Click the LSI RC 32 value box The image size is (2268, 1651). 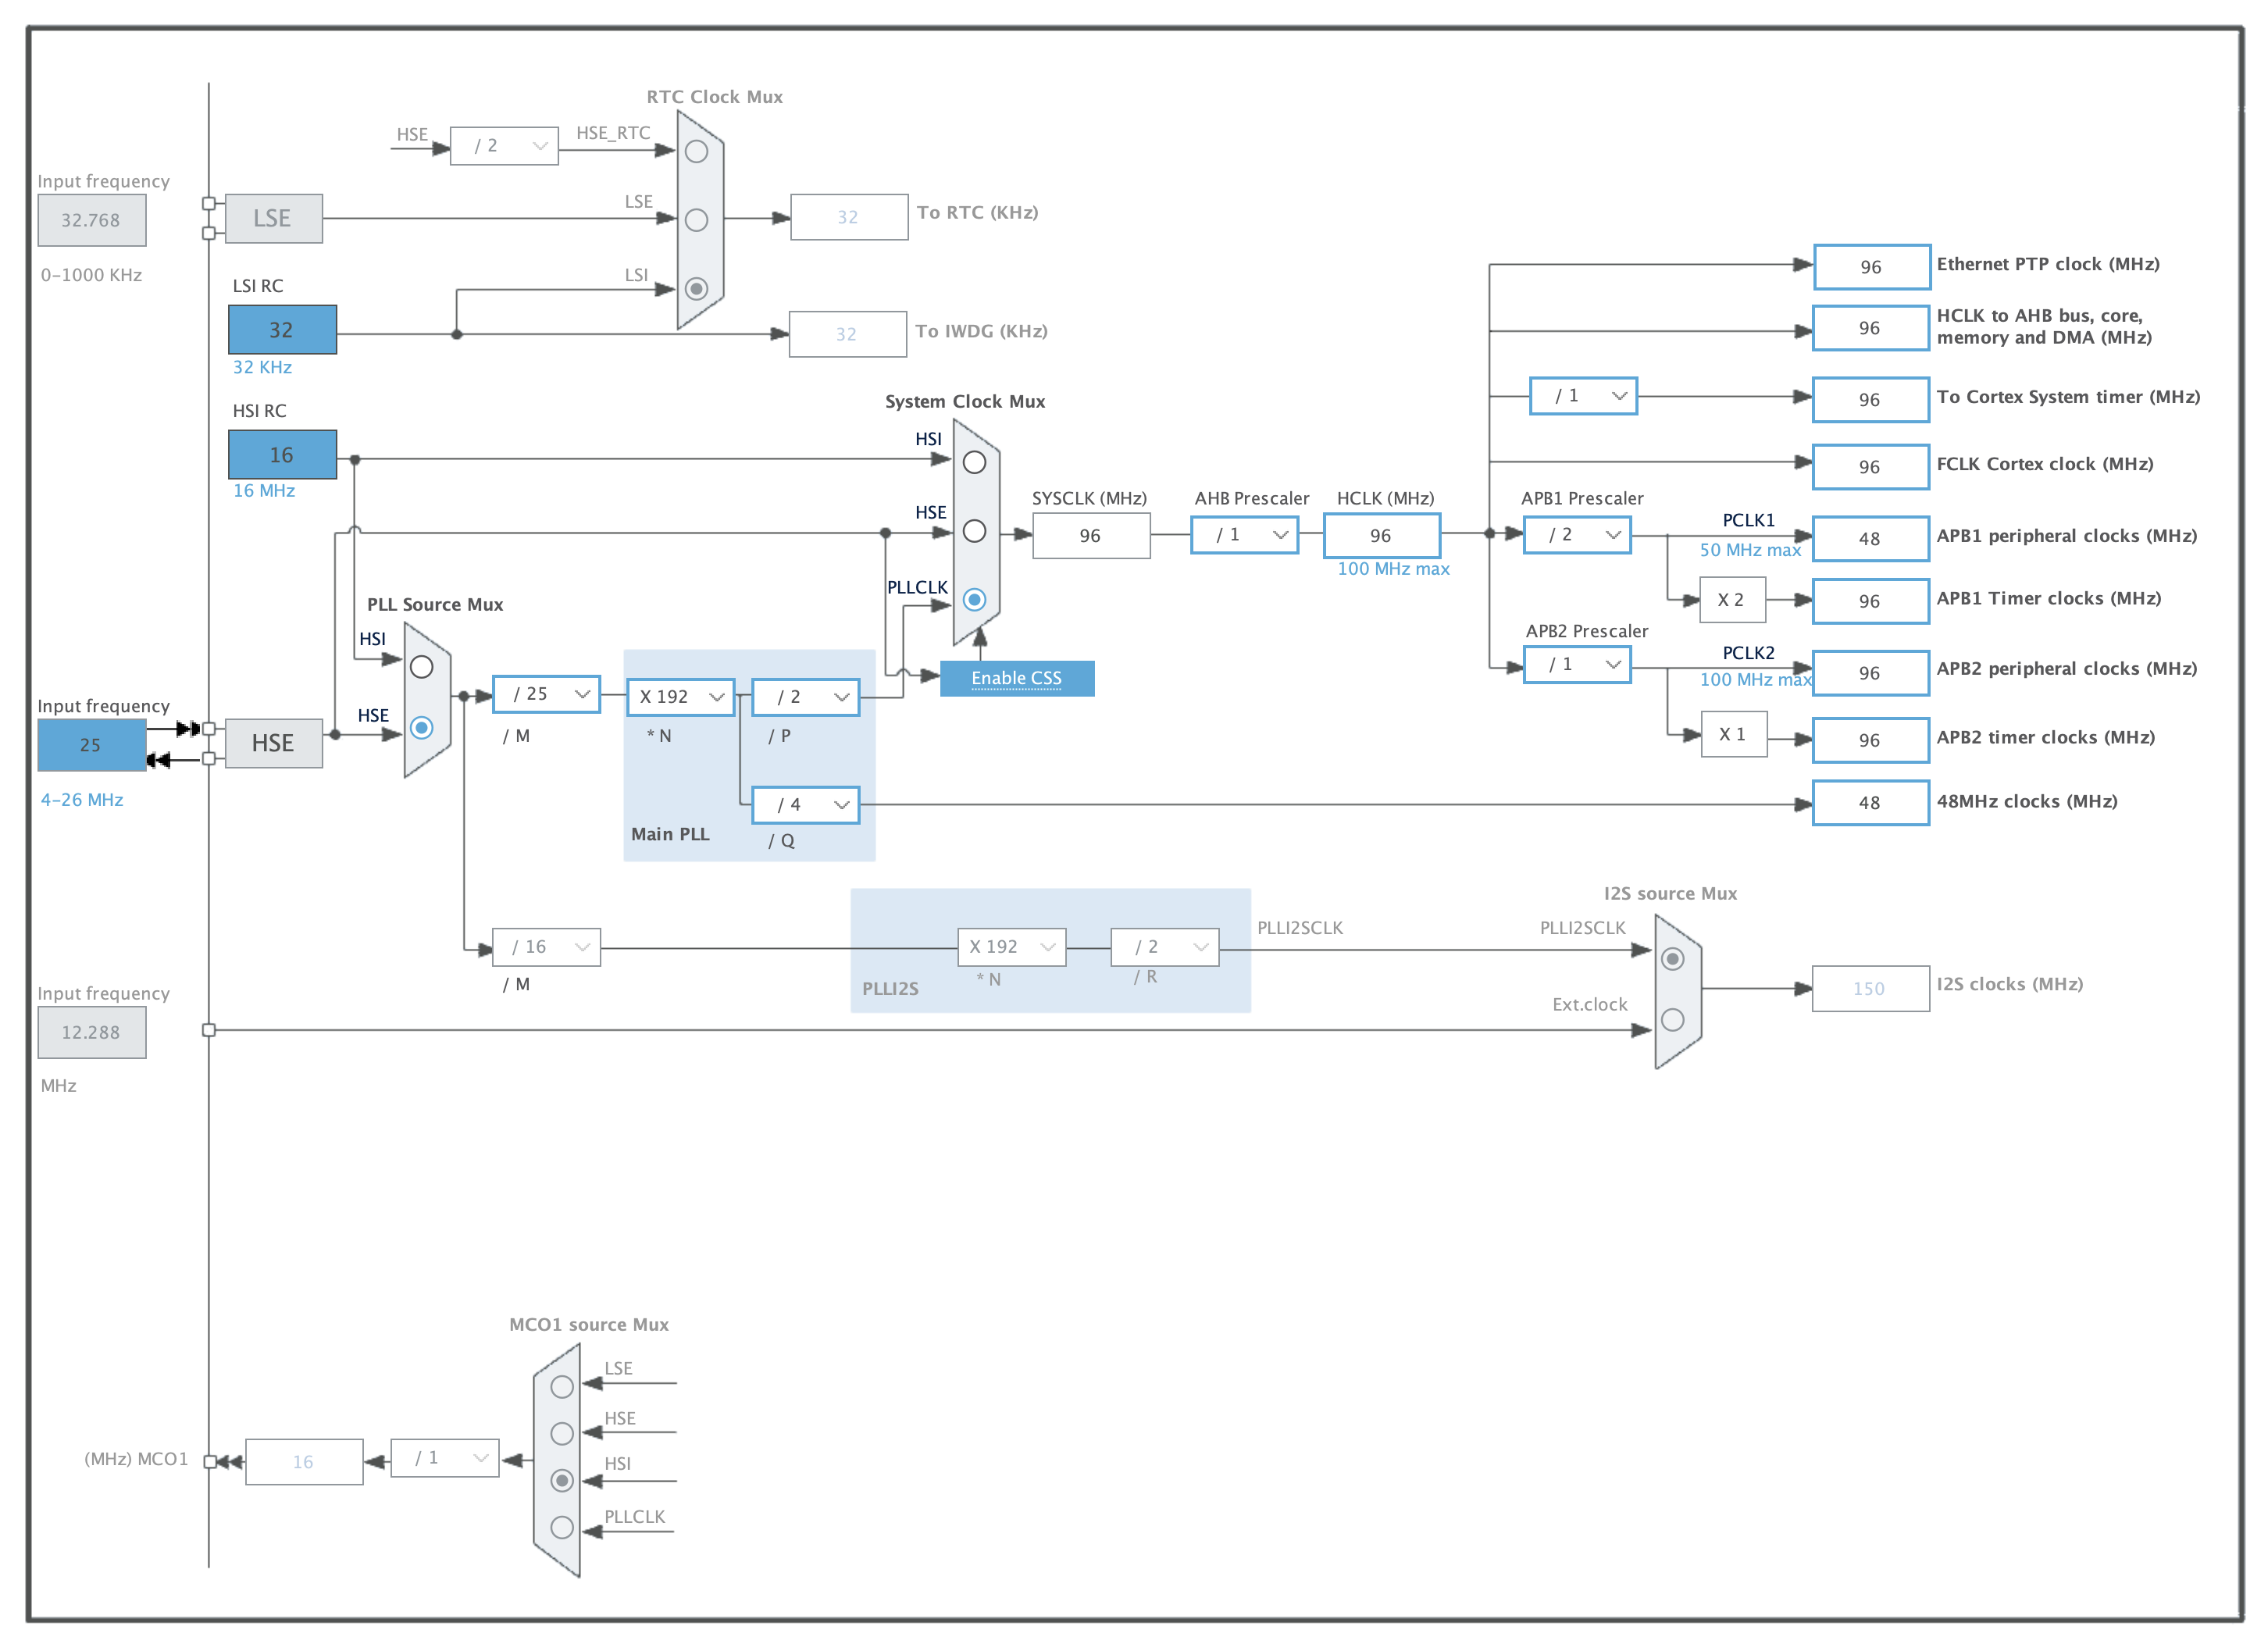click(283, 330)
